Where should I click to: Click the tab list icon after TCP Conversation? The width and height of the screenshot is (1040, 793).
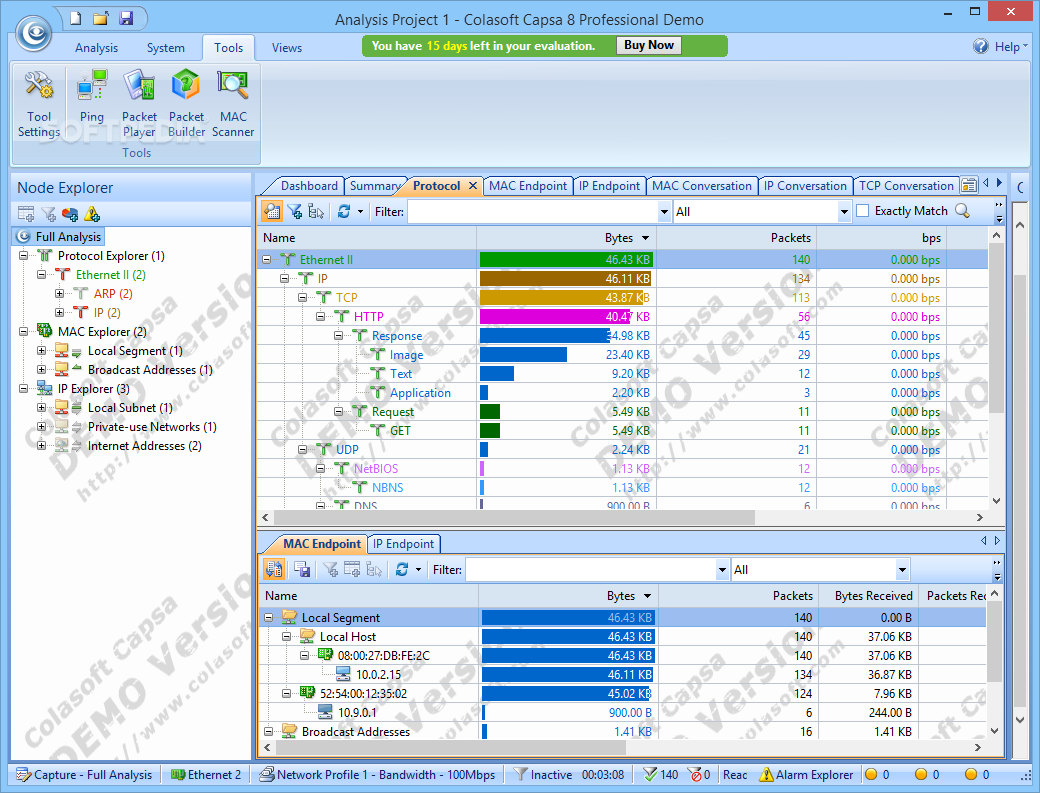pyautogui.click(x=969, y=185)
